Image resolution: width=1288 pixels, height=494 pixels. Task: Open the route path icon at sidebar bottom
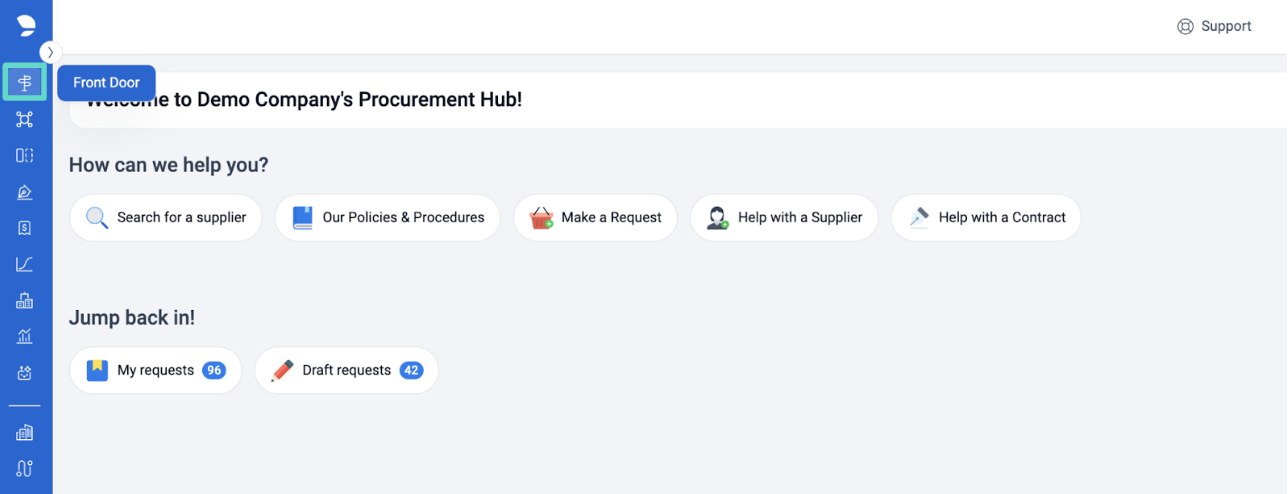click(x=25, y=468)
